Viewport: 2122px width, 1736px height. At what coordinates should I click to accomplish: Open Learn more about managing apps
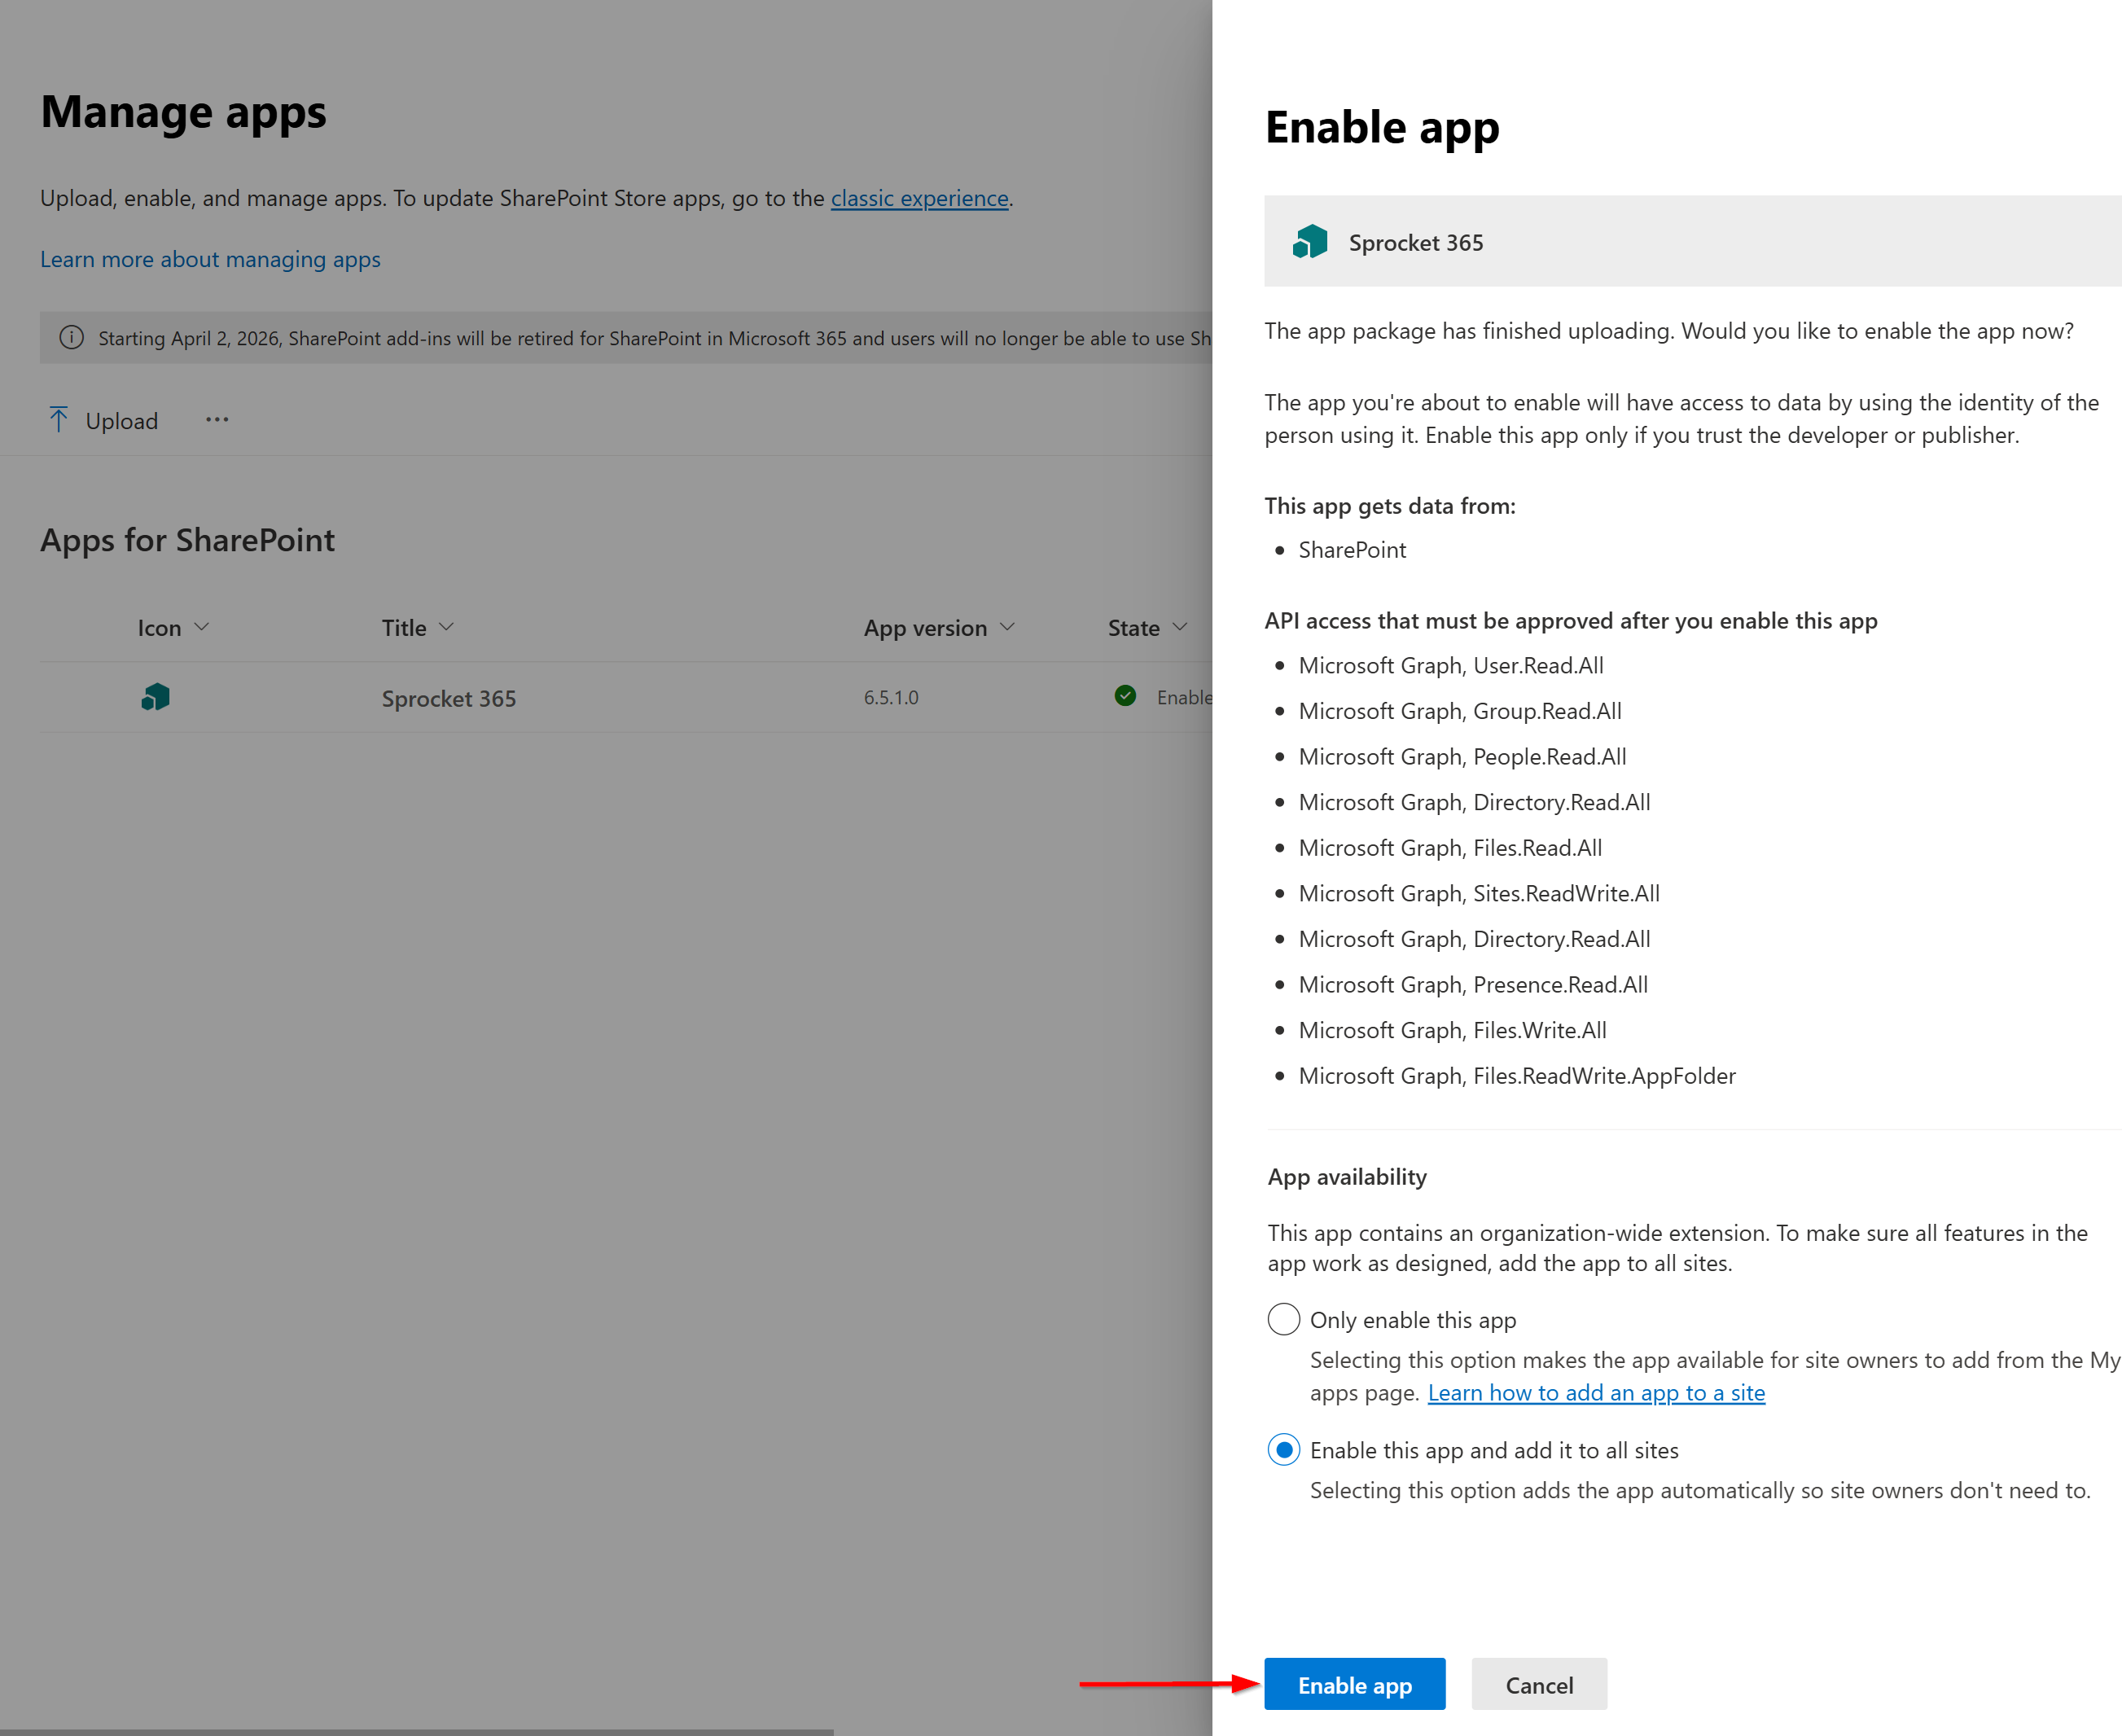pos(210,259)
